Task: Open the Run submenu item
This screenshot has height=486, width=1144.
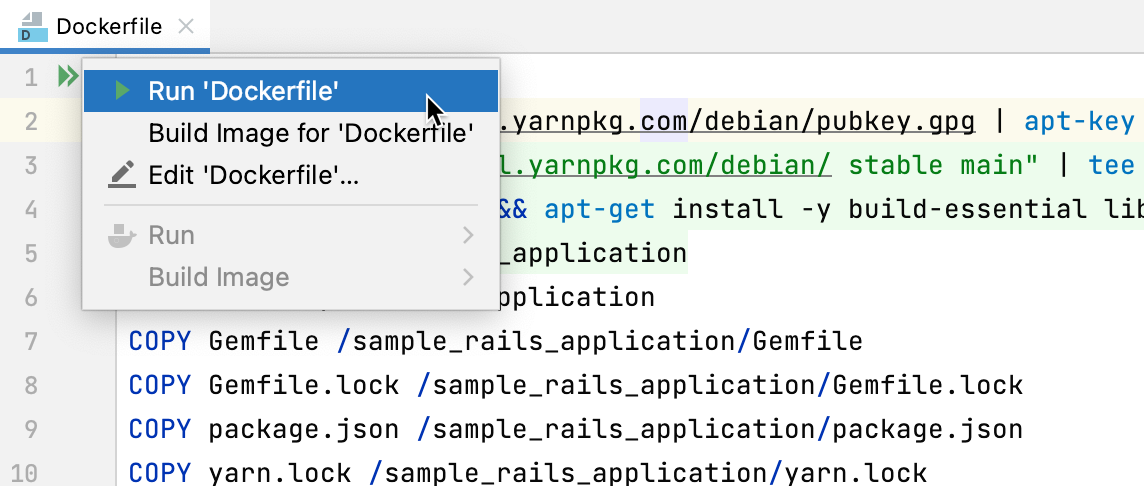Action: tap(172, 236)
